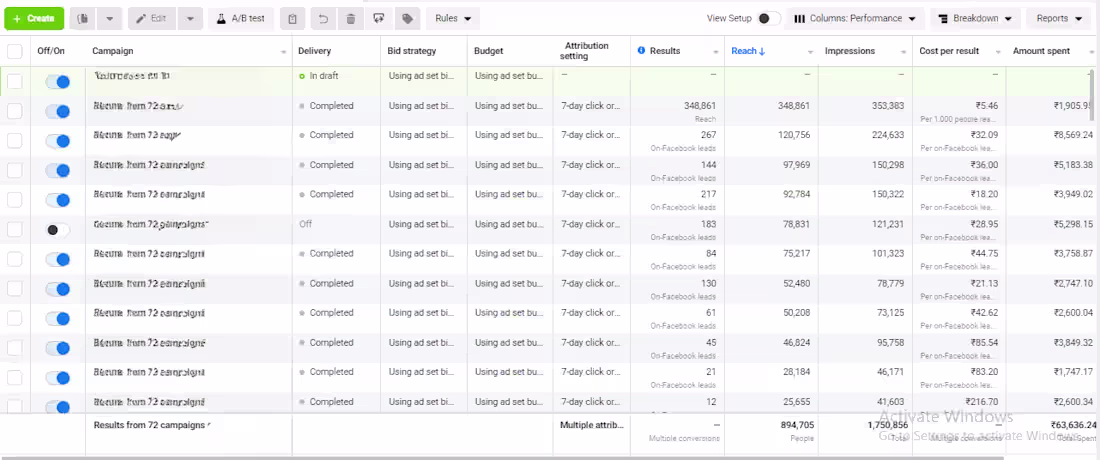Open the Results column dropdown arrow
The image size is (1100, 460).
tap(716, 52)
